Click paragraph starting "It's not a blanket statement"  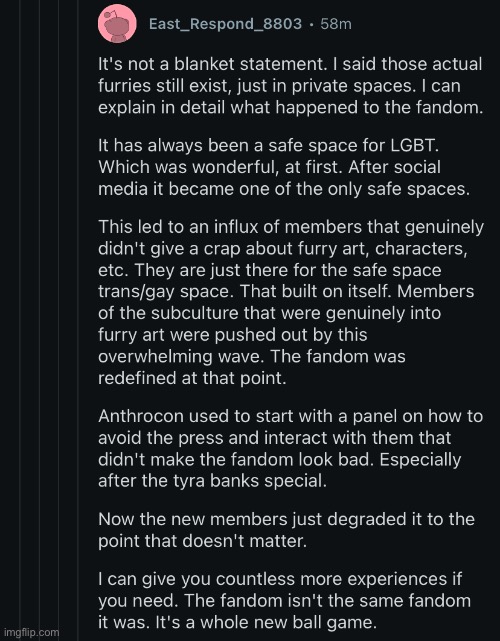coord(290,86)
